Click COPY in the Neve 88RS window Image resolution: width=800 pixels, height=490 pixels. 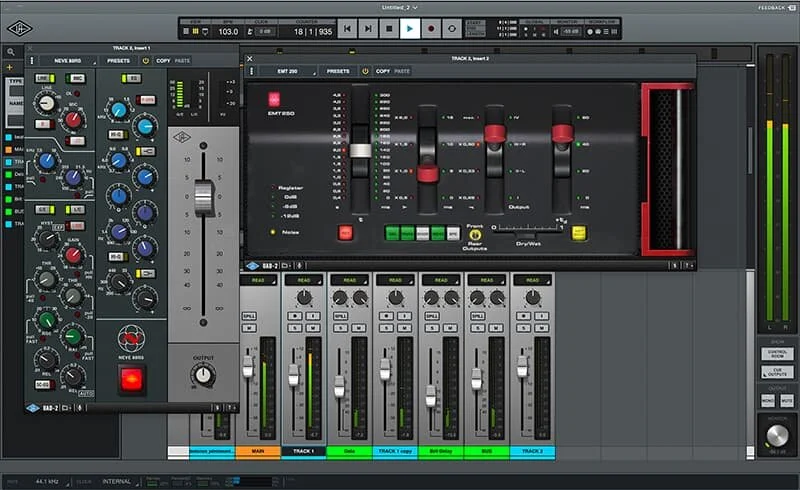(163, 61)
